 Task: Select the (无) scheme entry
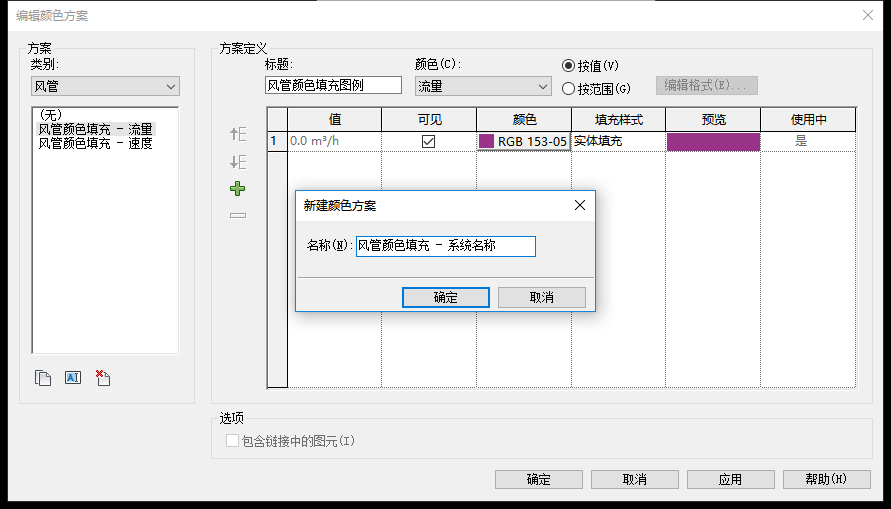pos(50,115)
